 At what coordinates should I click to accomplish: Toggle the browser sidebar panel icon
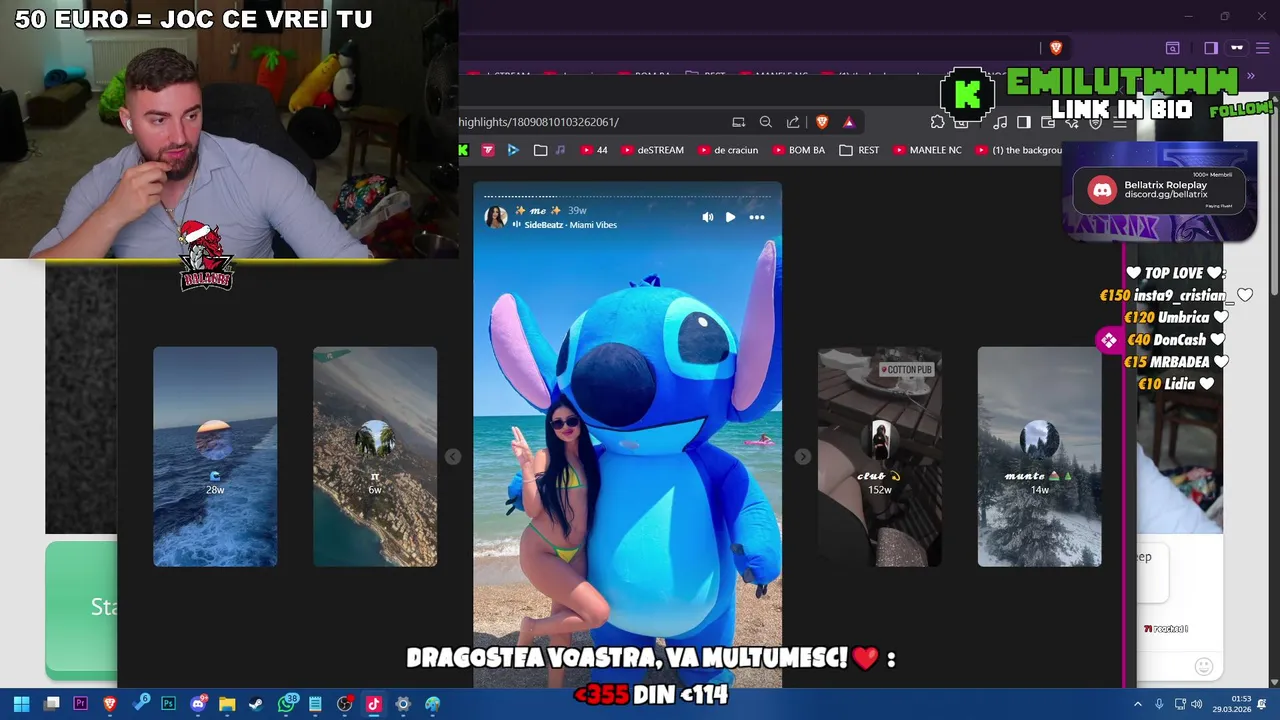click(x=1024, y=122)
